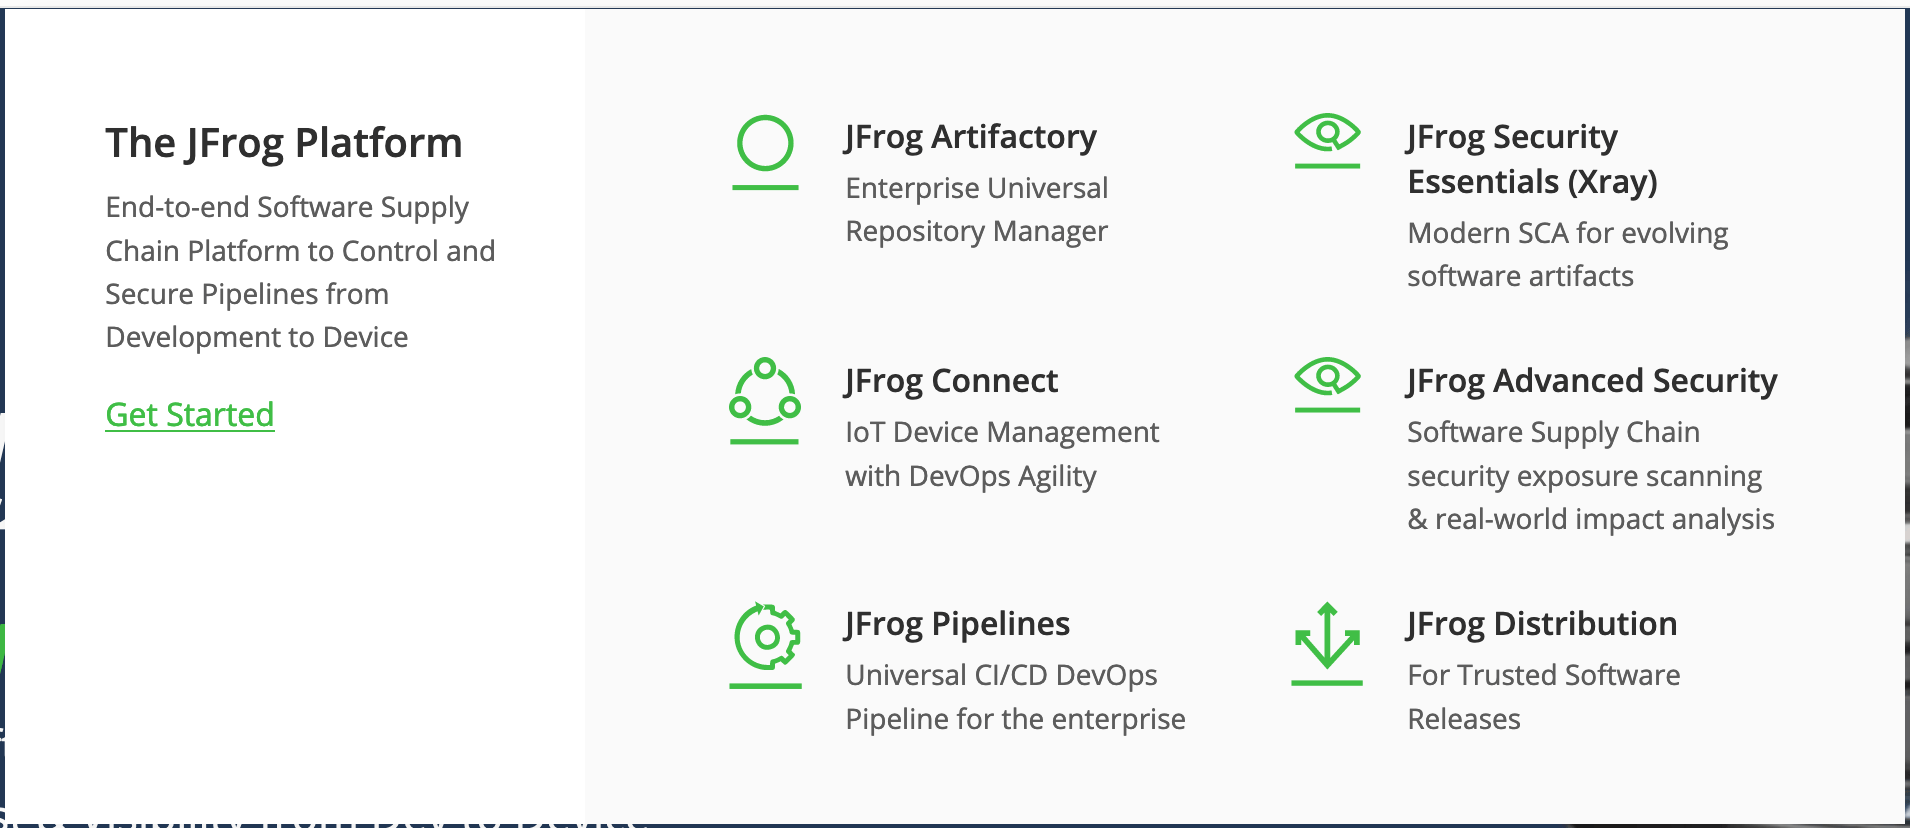
Task: Click The JFrog Platform title
Action: point(284,143)
